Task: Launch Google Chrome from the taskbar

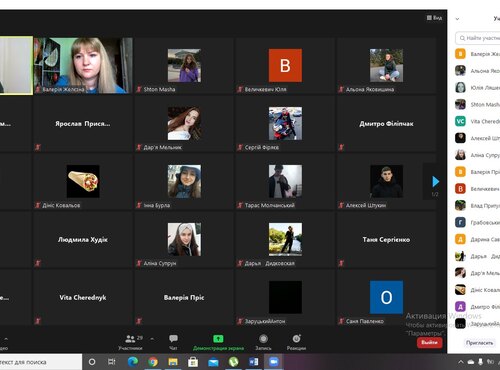Action: pos(153,362)
